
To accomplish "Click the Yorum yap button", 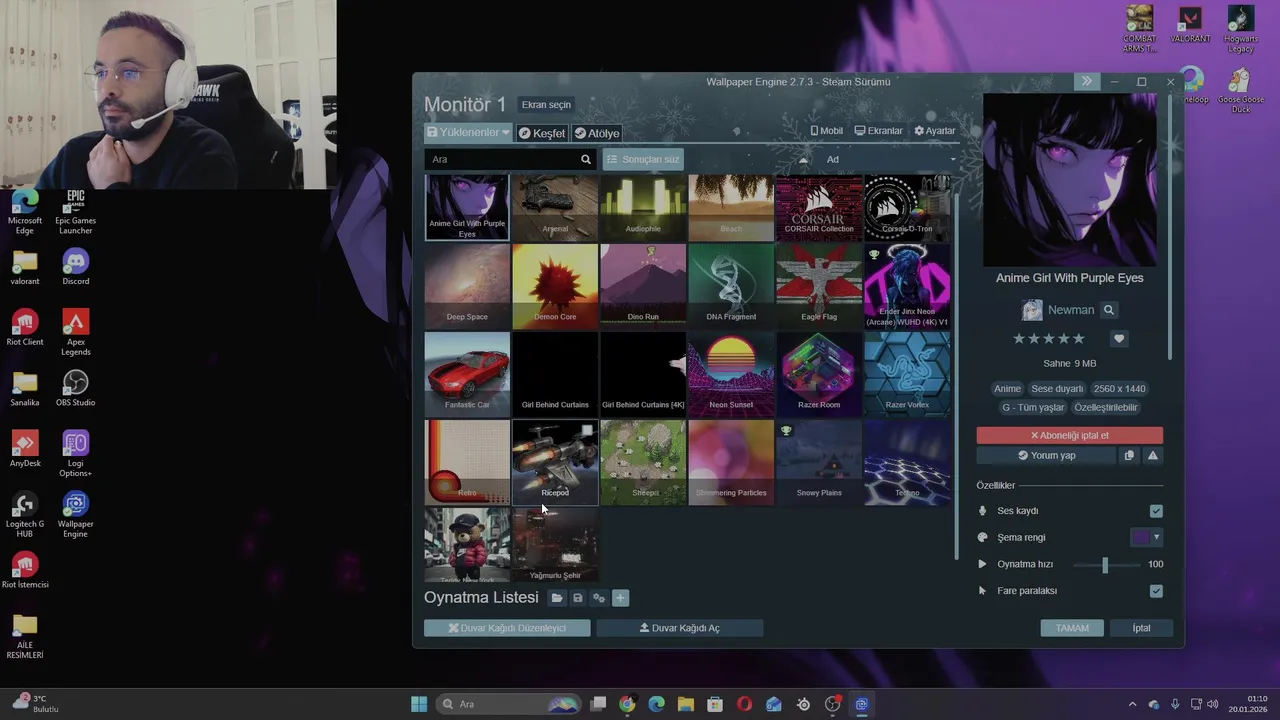I will 1046,455.
